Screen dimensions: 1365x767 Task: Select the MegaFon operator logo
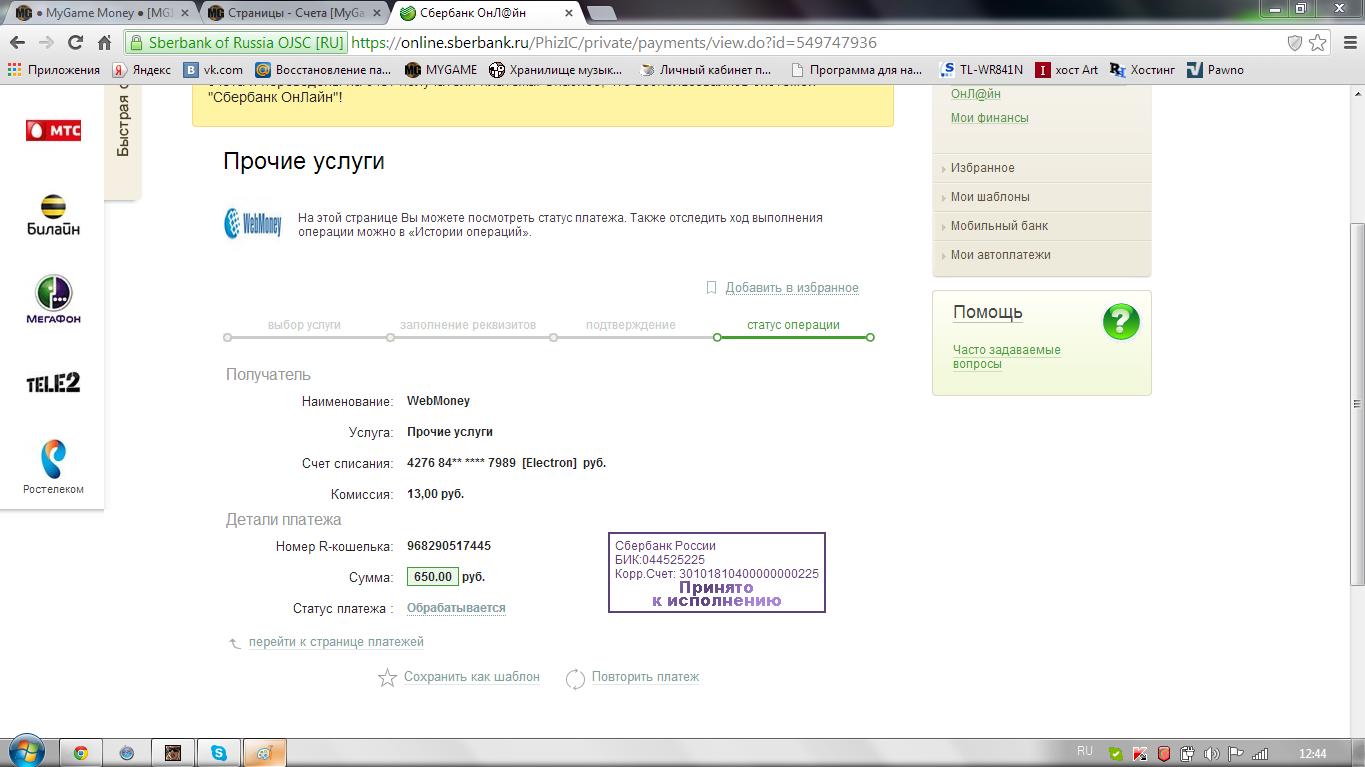point(53,300)
